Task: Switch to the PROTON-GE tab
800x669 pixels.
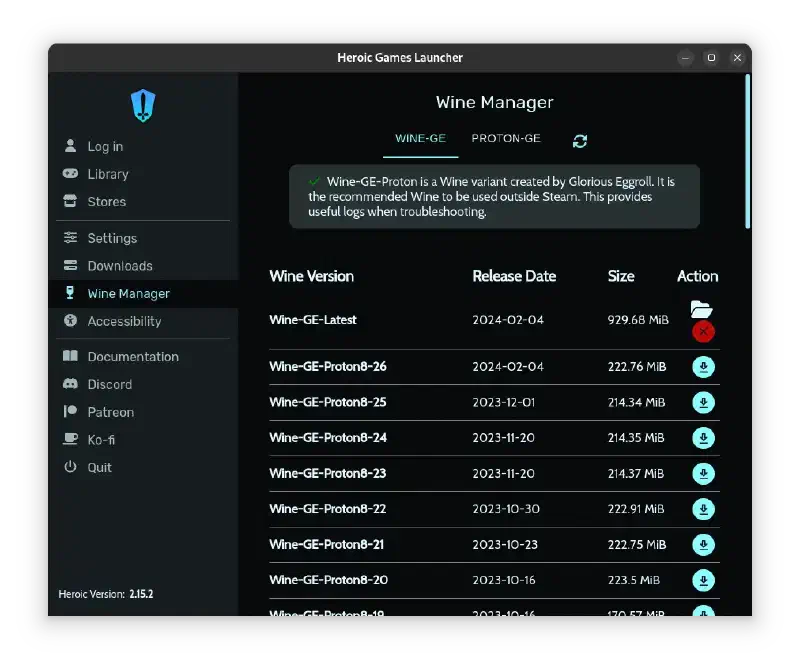Action: [506, 138]
